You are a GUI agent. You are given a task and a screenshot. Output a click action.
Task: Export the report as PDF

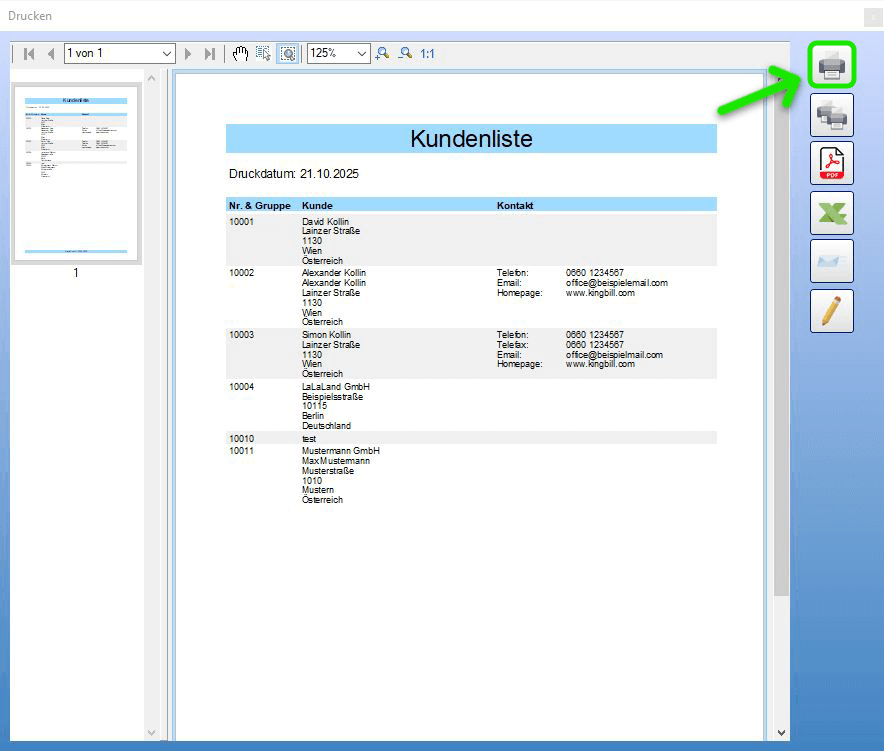831,163
